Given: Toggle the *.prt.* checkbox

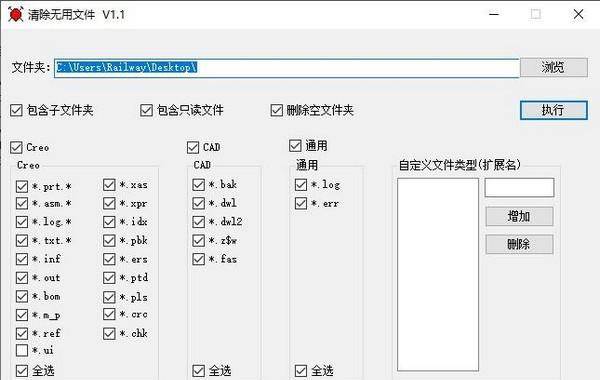Looking at the screenshot, I should [x=22, y=186].
